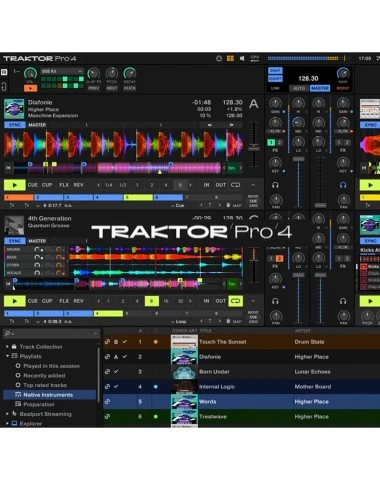Expand the Track Collection tree node
The width and height of the screenshot is (380, 480).
pos(7,347)
